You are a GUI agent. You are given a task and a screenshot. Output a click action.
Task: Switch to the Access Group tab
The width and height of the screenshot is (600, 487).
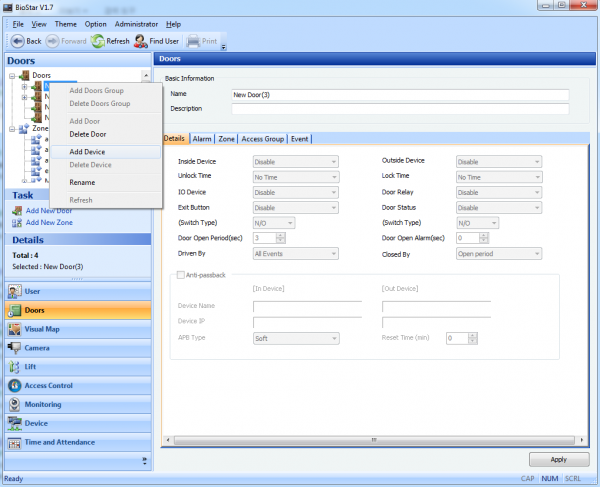pyautogui.click(x=263, y=139)
